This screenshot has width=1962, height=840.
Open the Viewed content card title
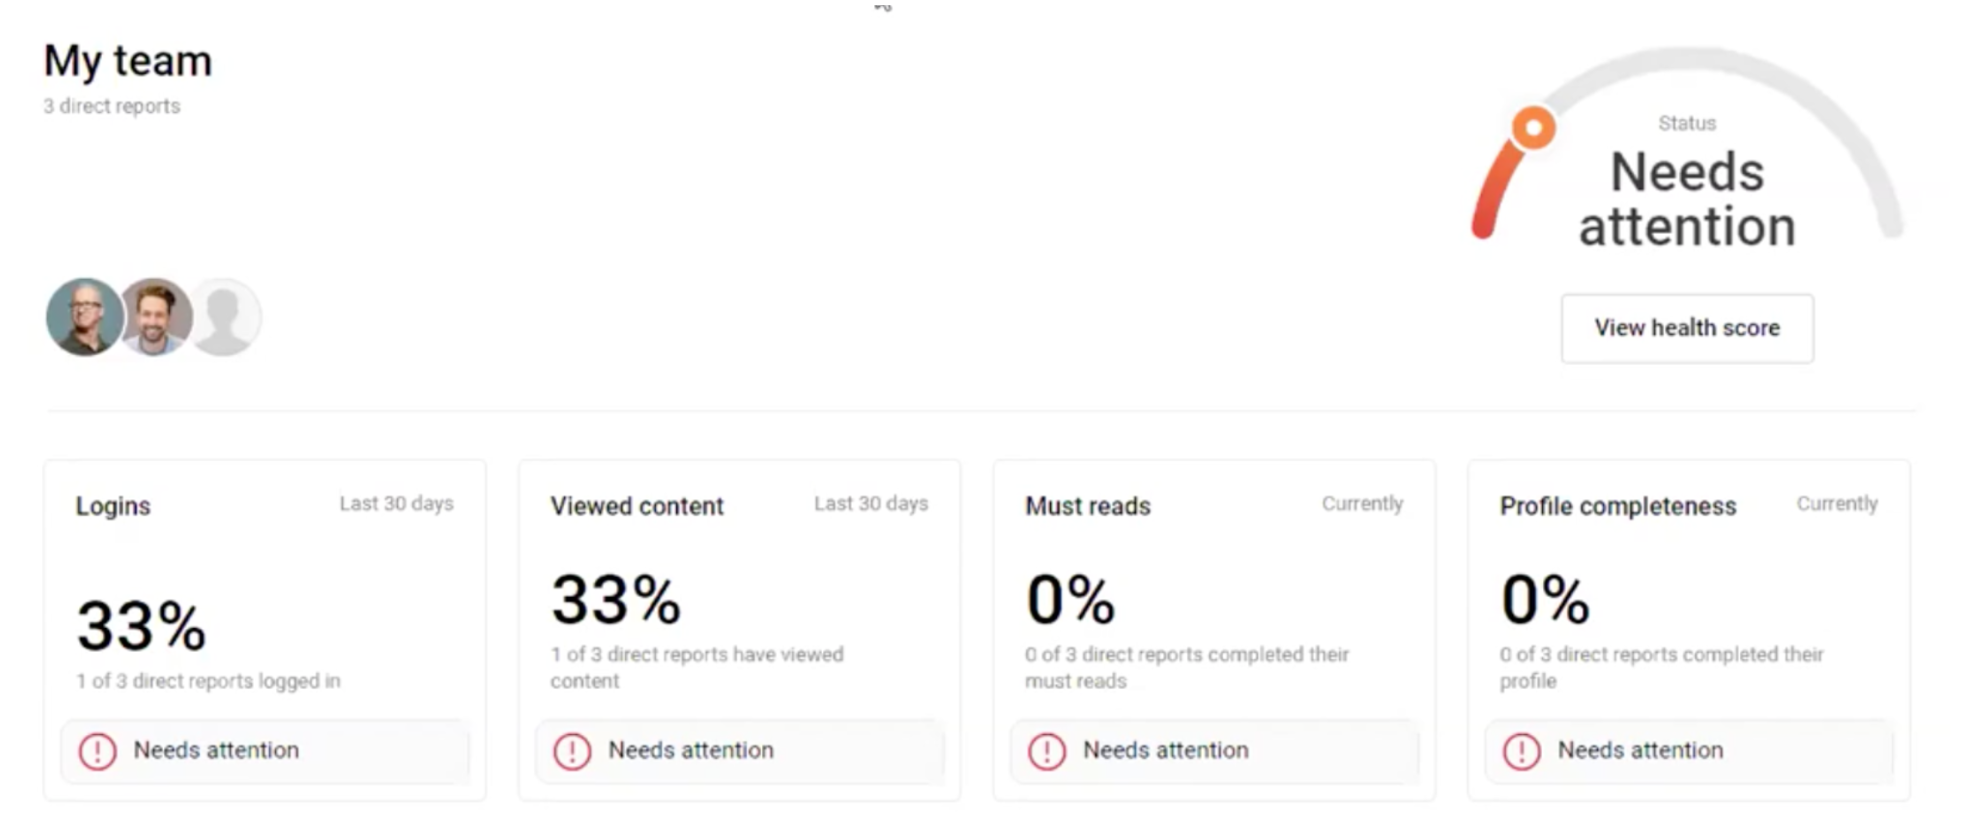click(x=637, y=506)
